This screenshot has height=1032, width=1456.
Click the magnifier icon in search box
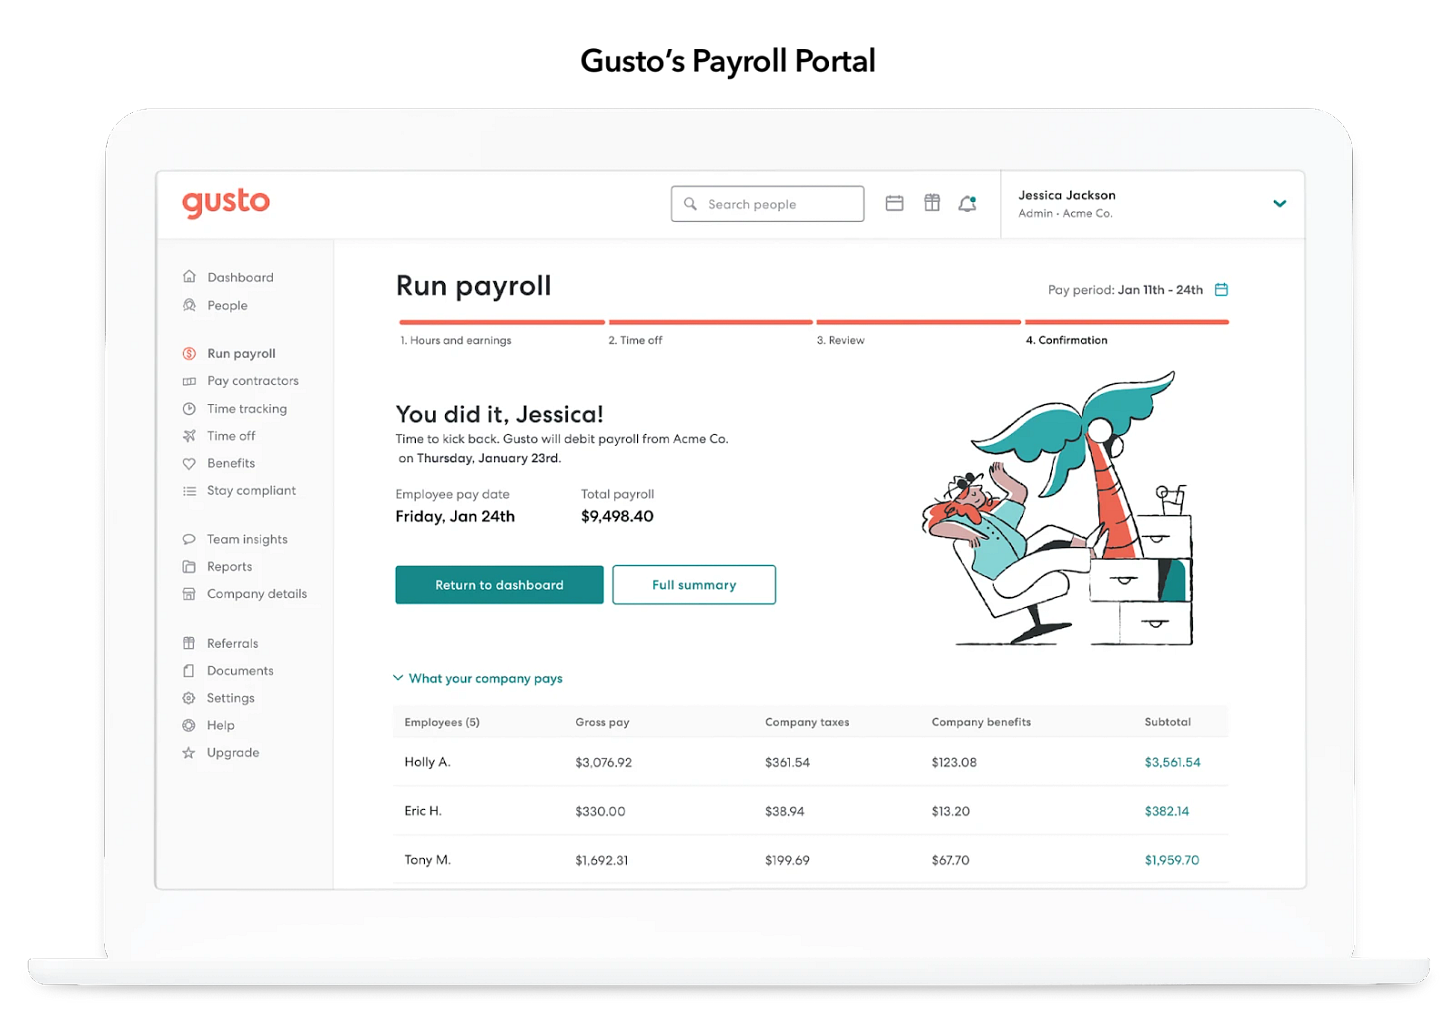[690, 204]
